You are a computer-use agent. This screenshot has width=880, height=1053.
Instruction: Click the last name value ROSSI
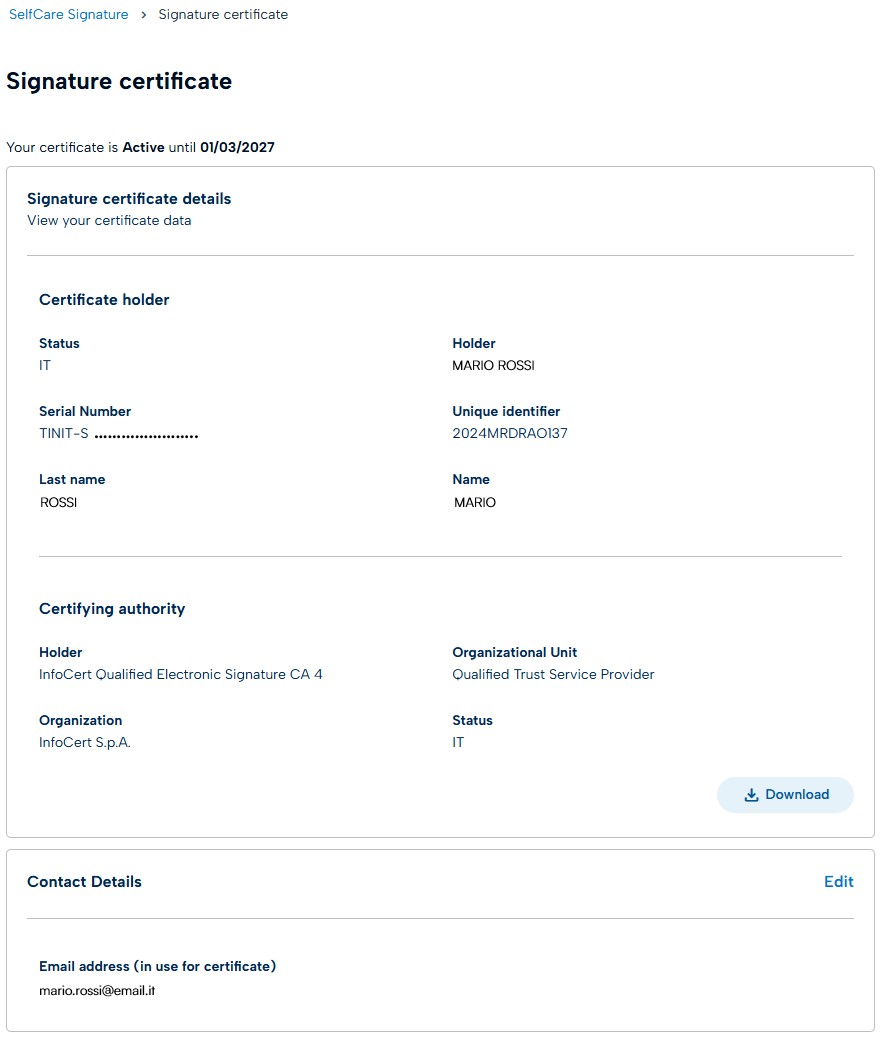pos(58,502)
